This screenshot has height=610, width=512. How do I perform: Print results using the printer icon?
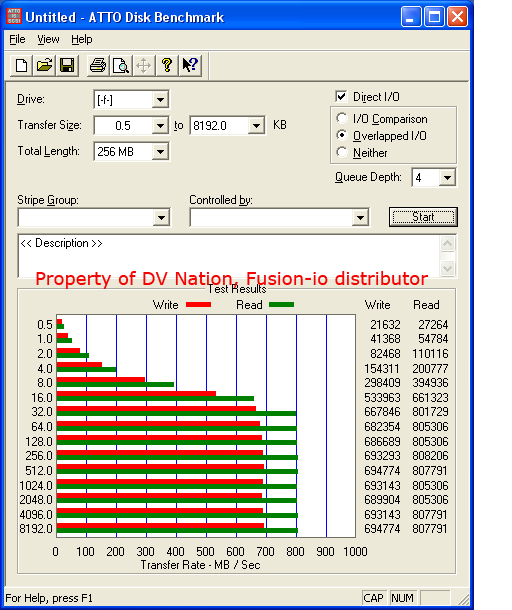pyautogui.click(x=98, y=65)
